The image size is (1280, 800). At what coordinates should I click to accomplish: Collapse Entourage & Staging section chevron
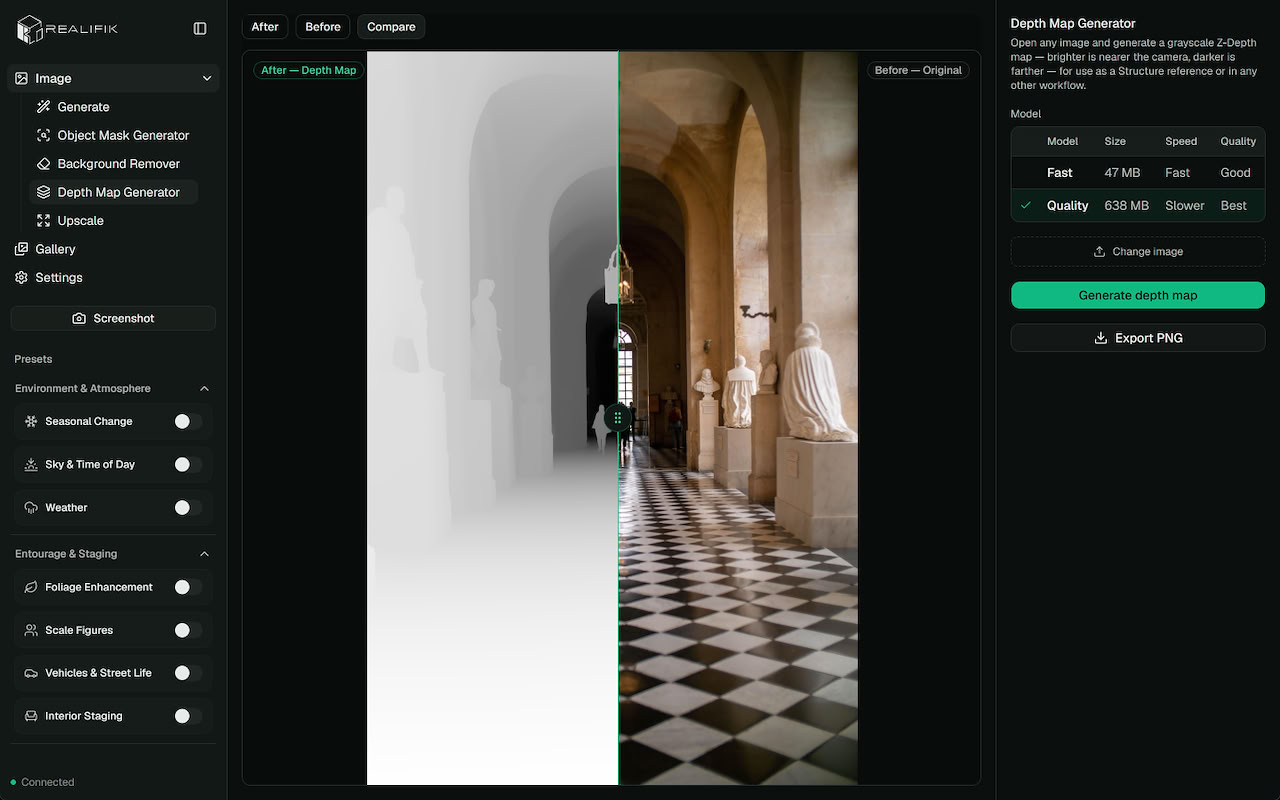click(205, 554)
